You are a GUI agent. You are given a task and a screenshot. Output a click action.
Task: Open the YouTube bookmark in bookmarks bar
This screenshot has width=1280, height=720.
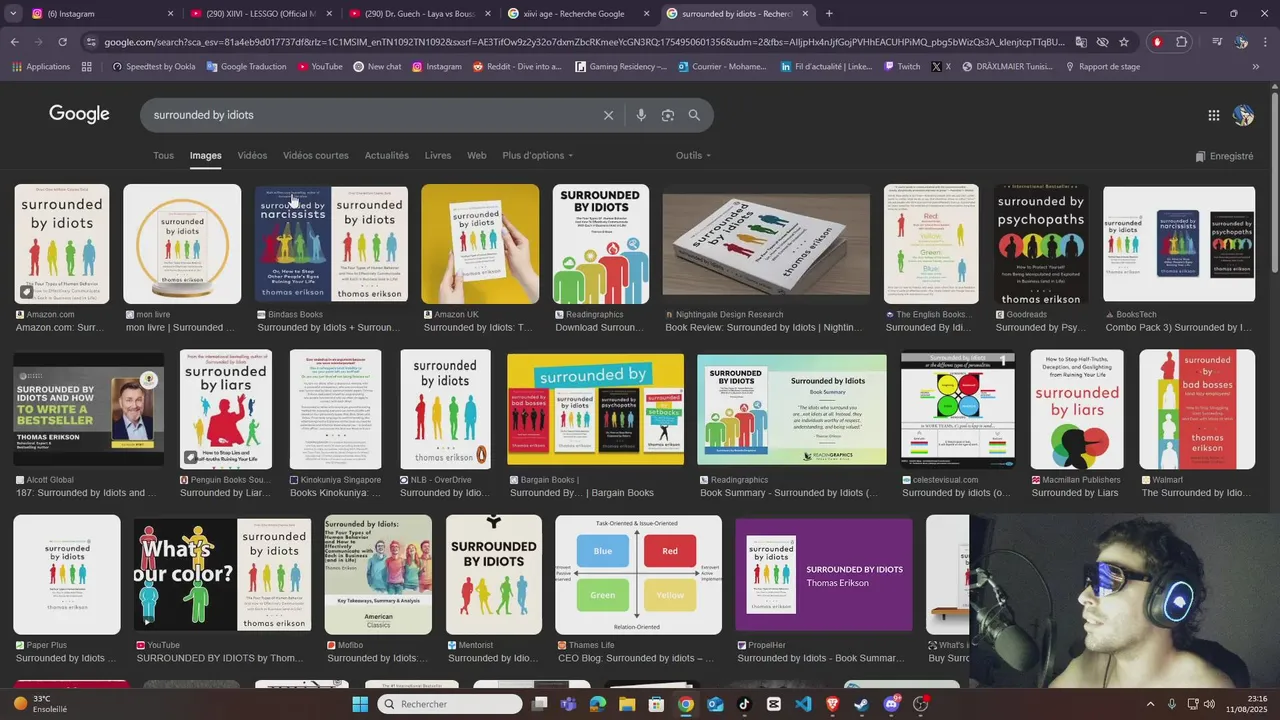tap(320, 67)
